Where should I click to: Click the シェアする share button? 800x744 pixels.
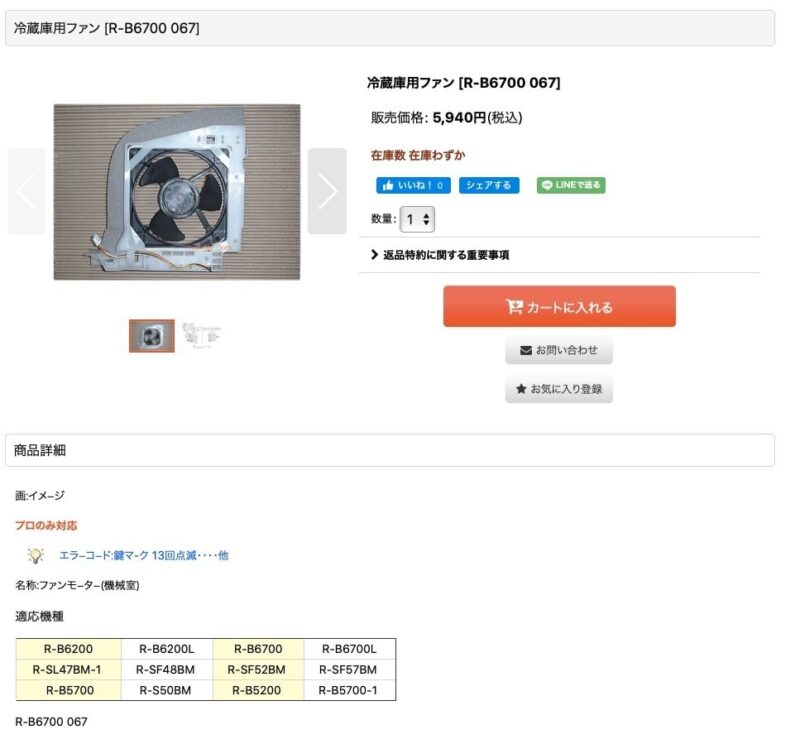click(488, 185)
